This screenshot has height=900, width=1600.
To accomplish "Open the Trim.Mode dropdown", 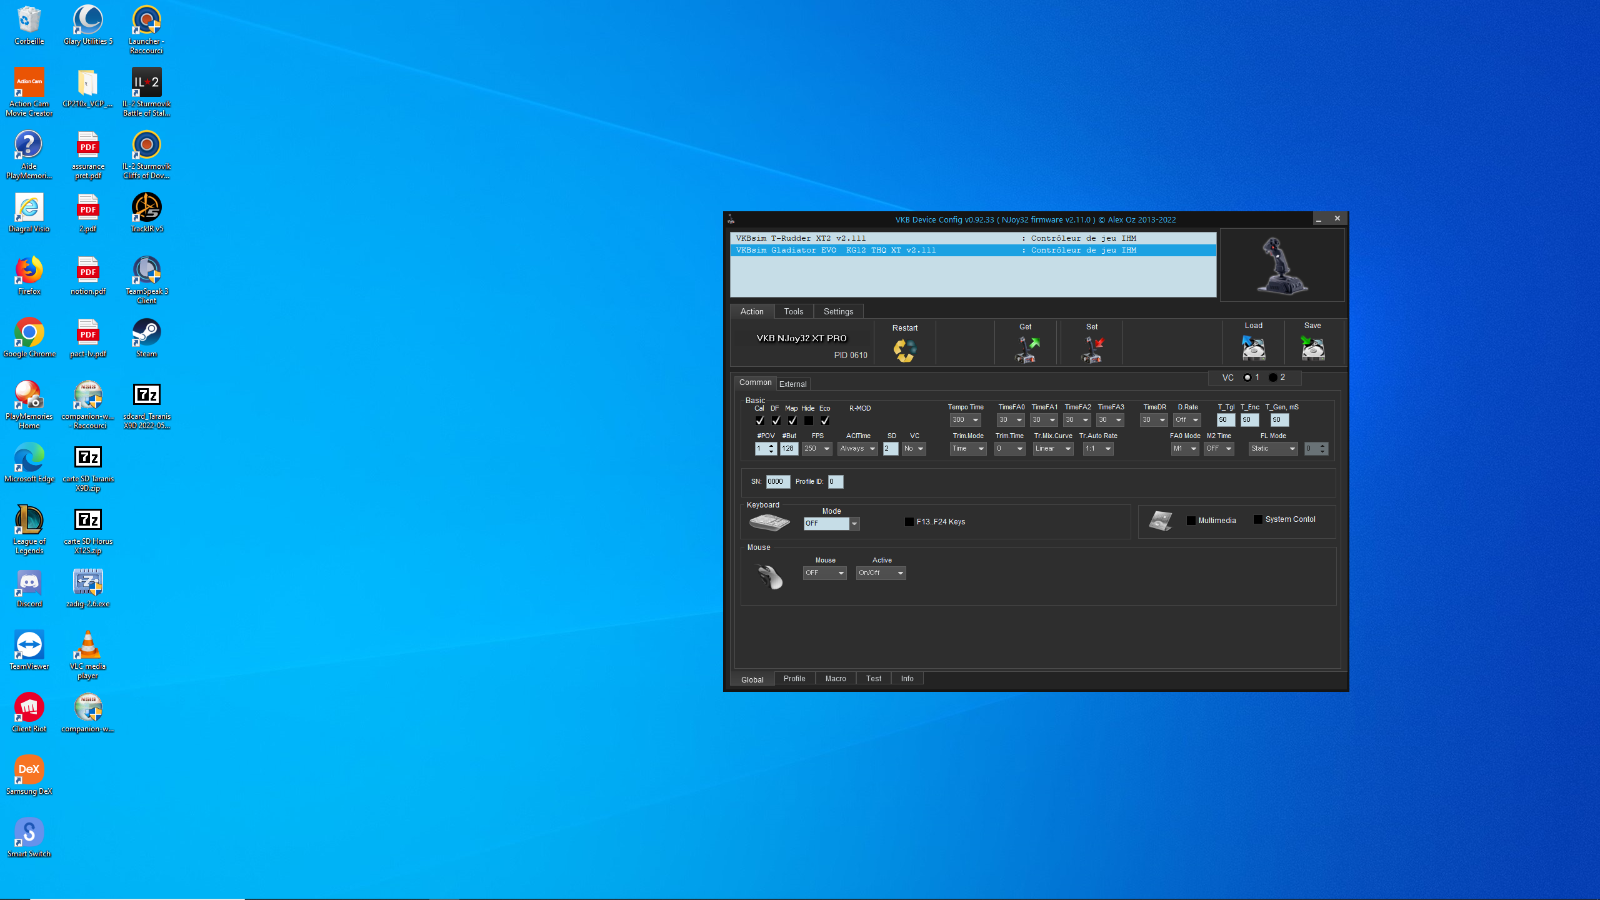I will (x=968, y=449).
